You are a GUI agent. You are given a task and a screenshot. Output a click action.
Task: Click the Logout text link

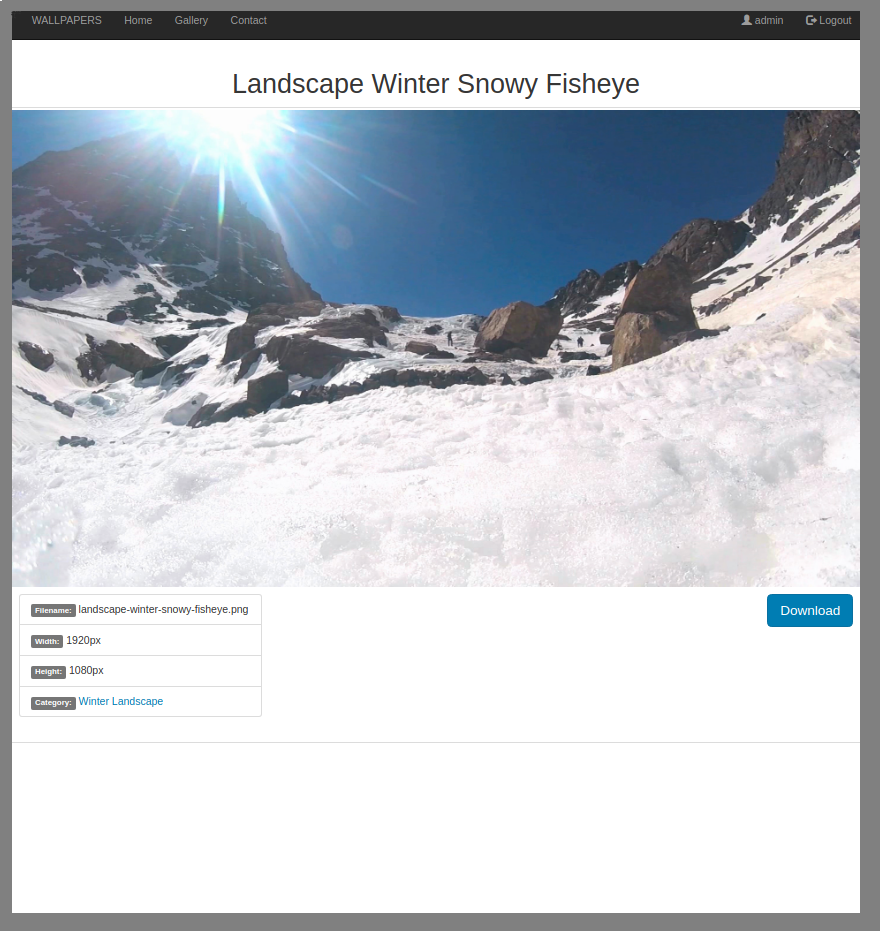[x=835, y=21]
